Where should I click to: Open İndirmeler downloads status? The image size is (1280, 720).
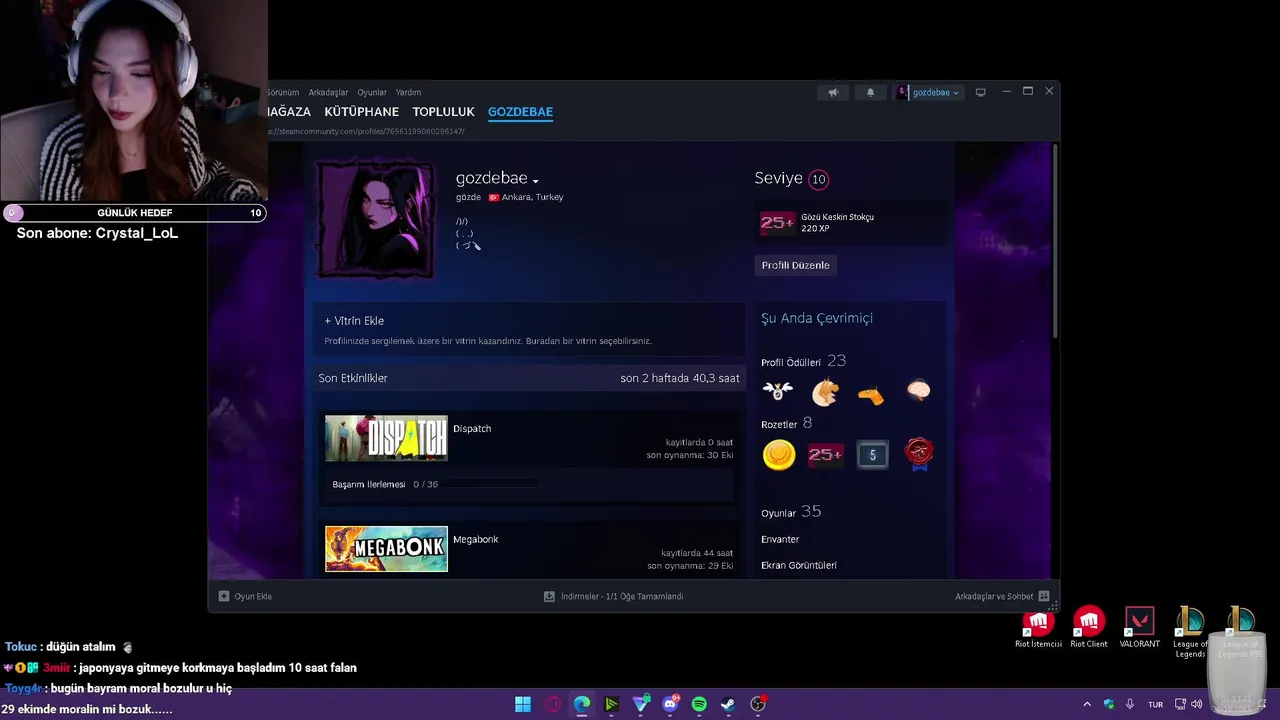(613, 596)
